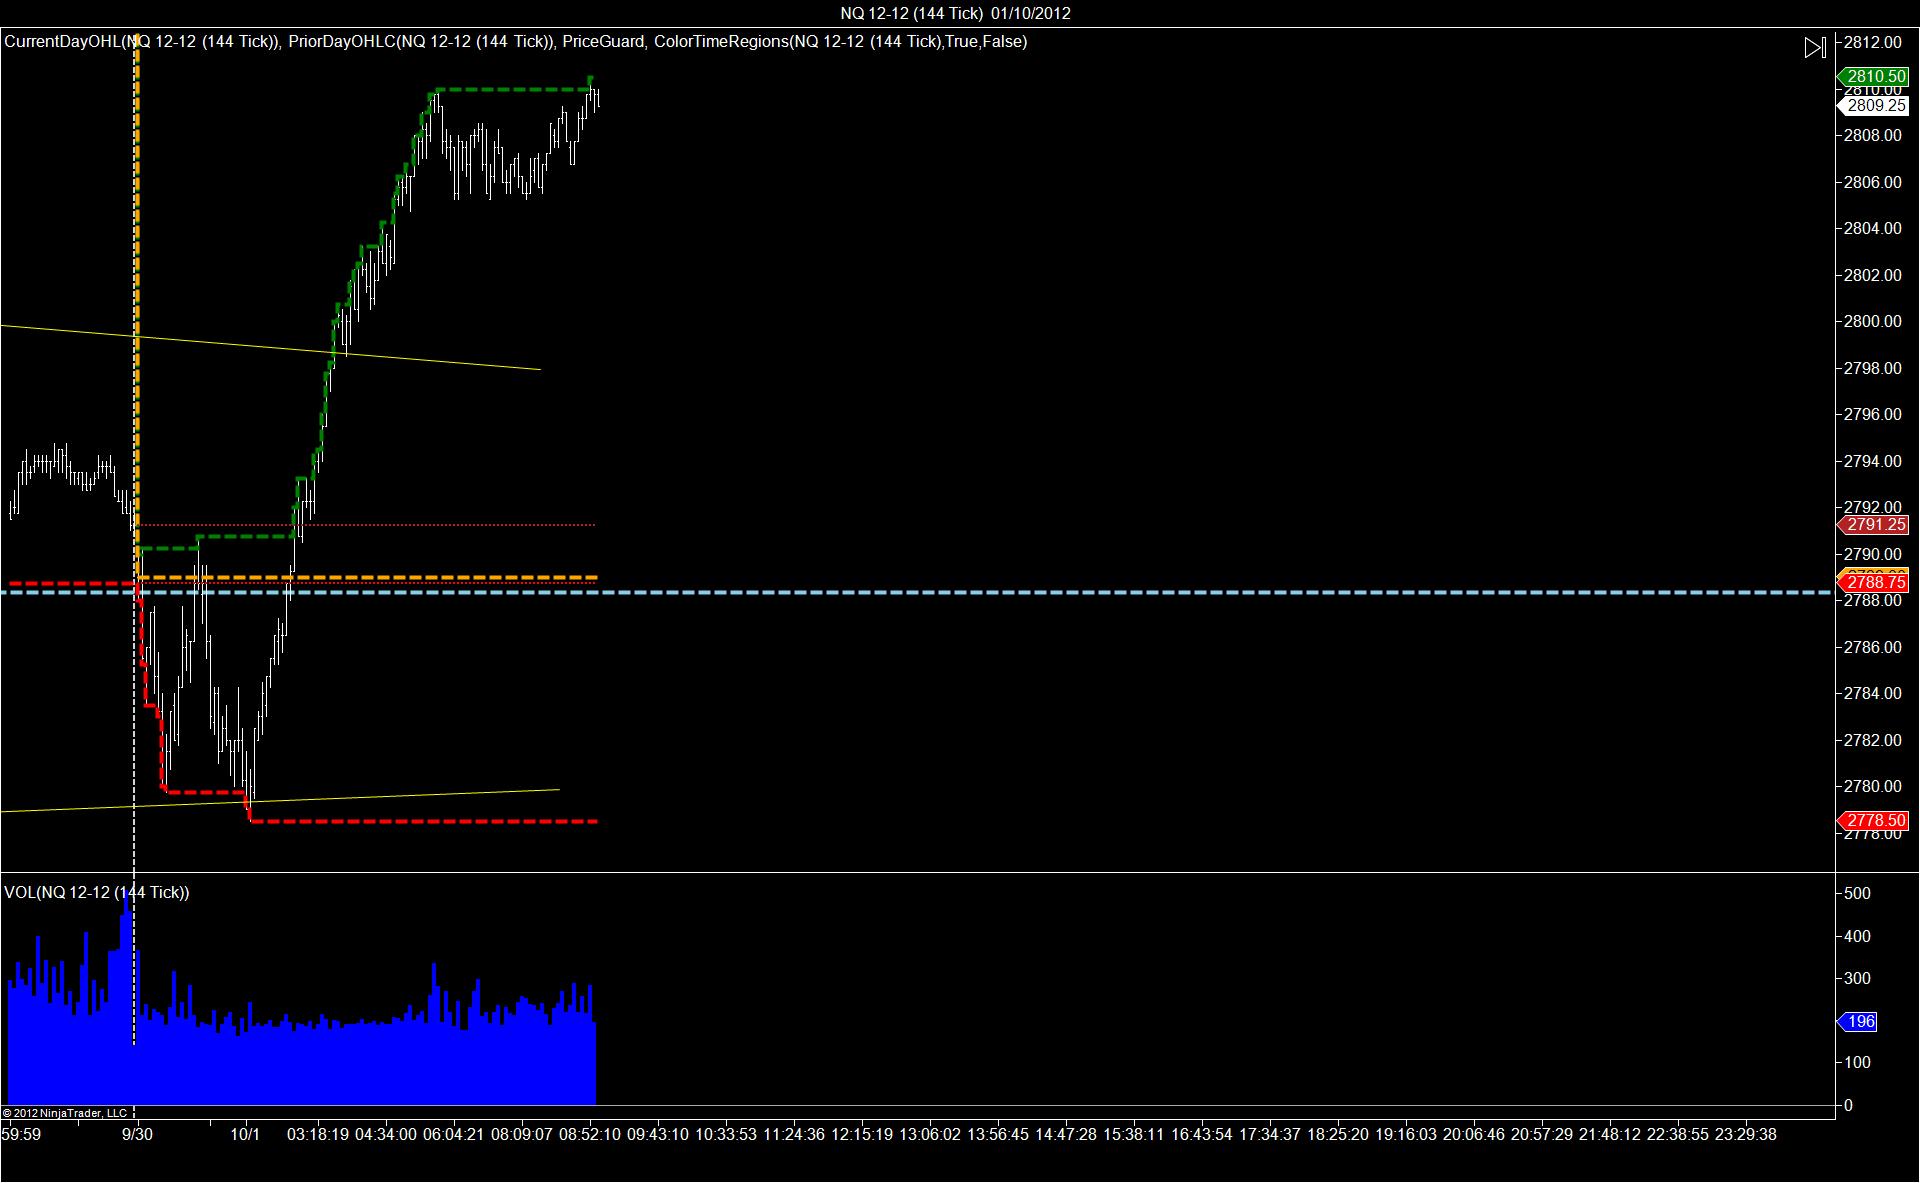Click the lower yellow trend line

point(280,800)
